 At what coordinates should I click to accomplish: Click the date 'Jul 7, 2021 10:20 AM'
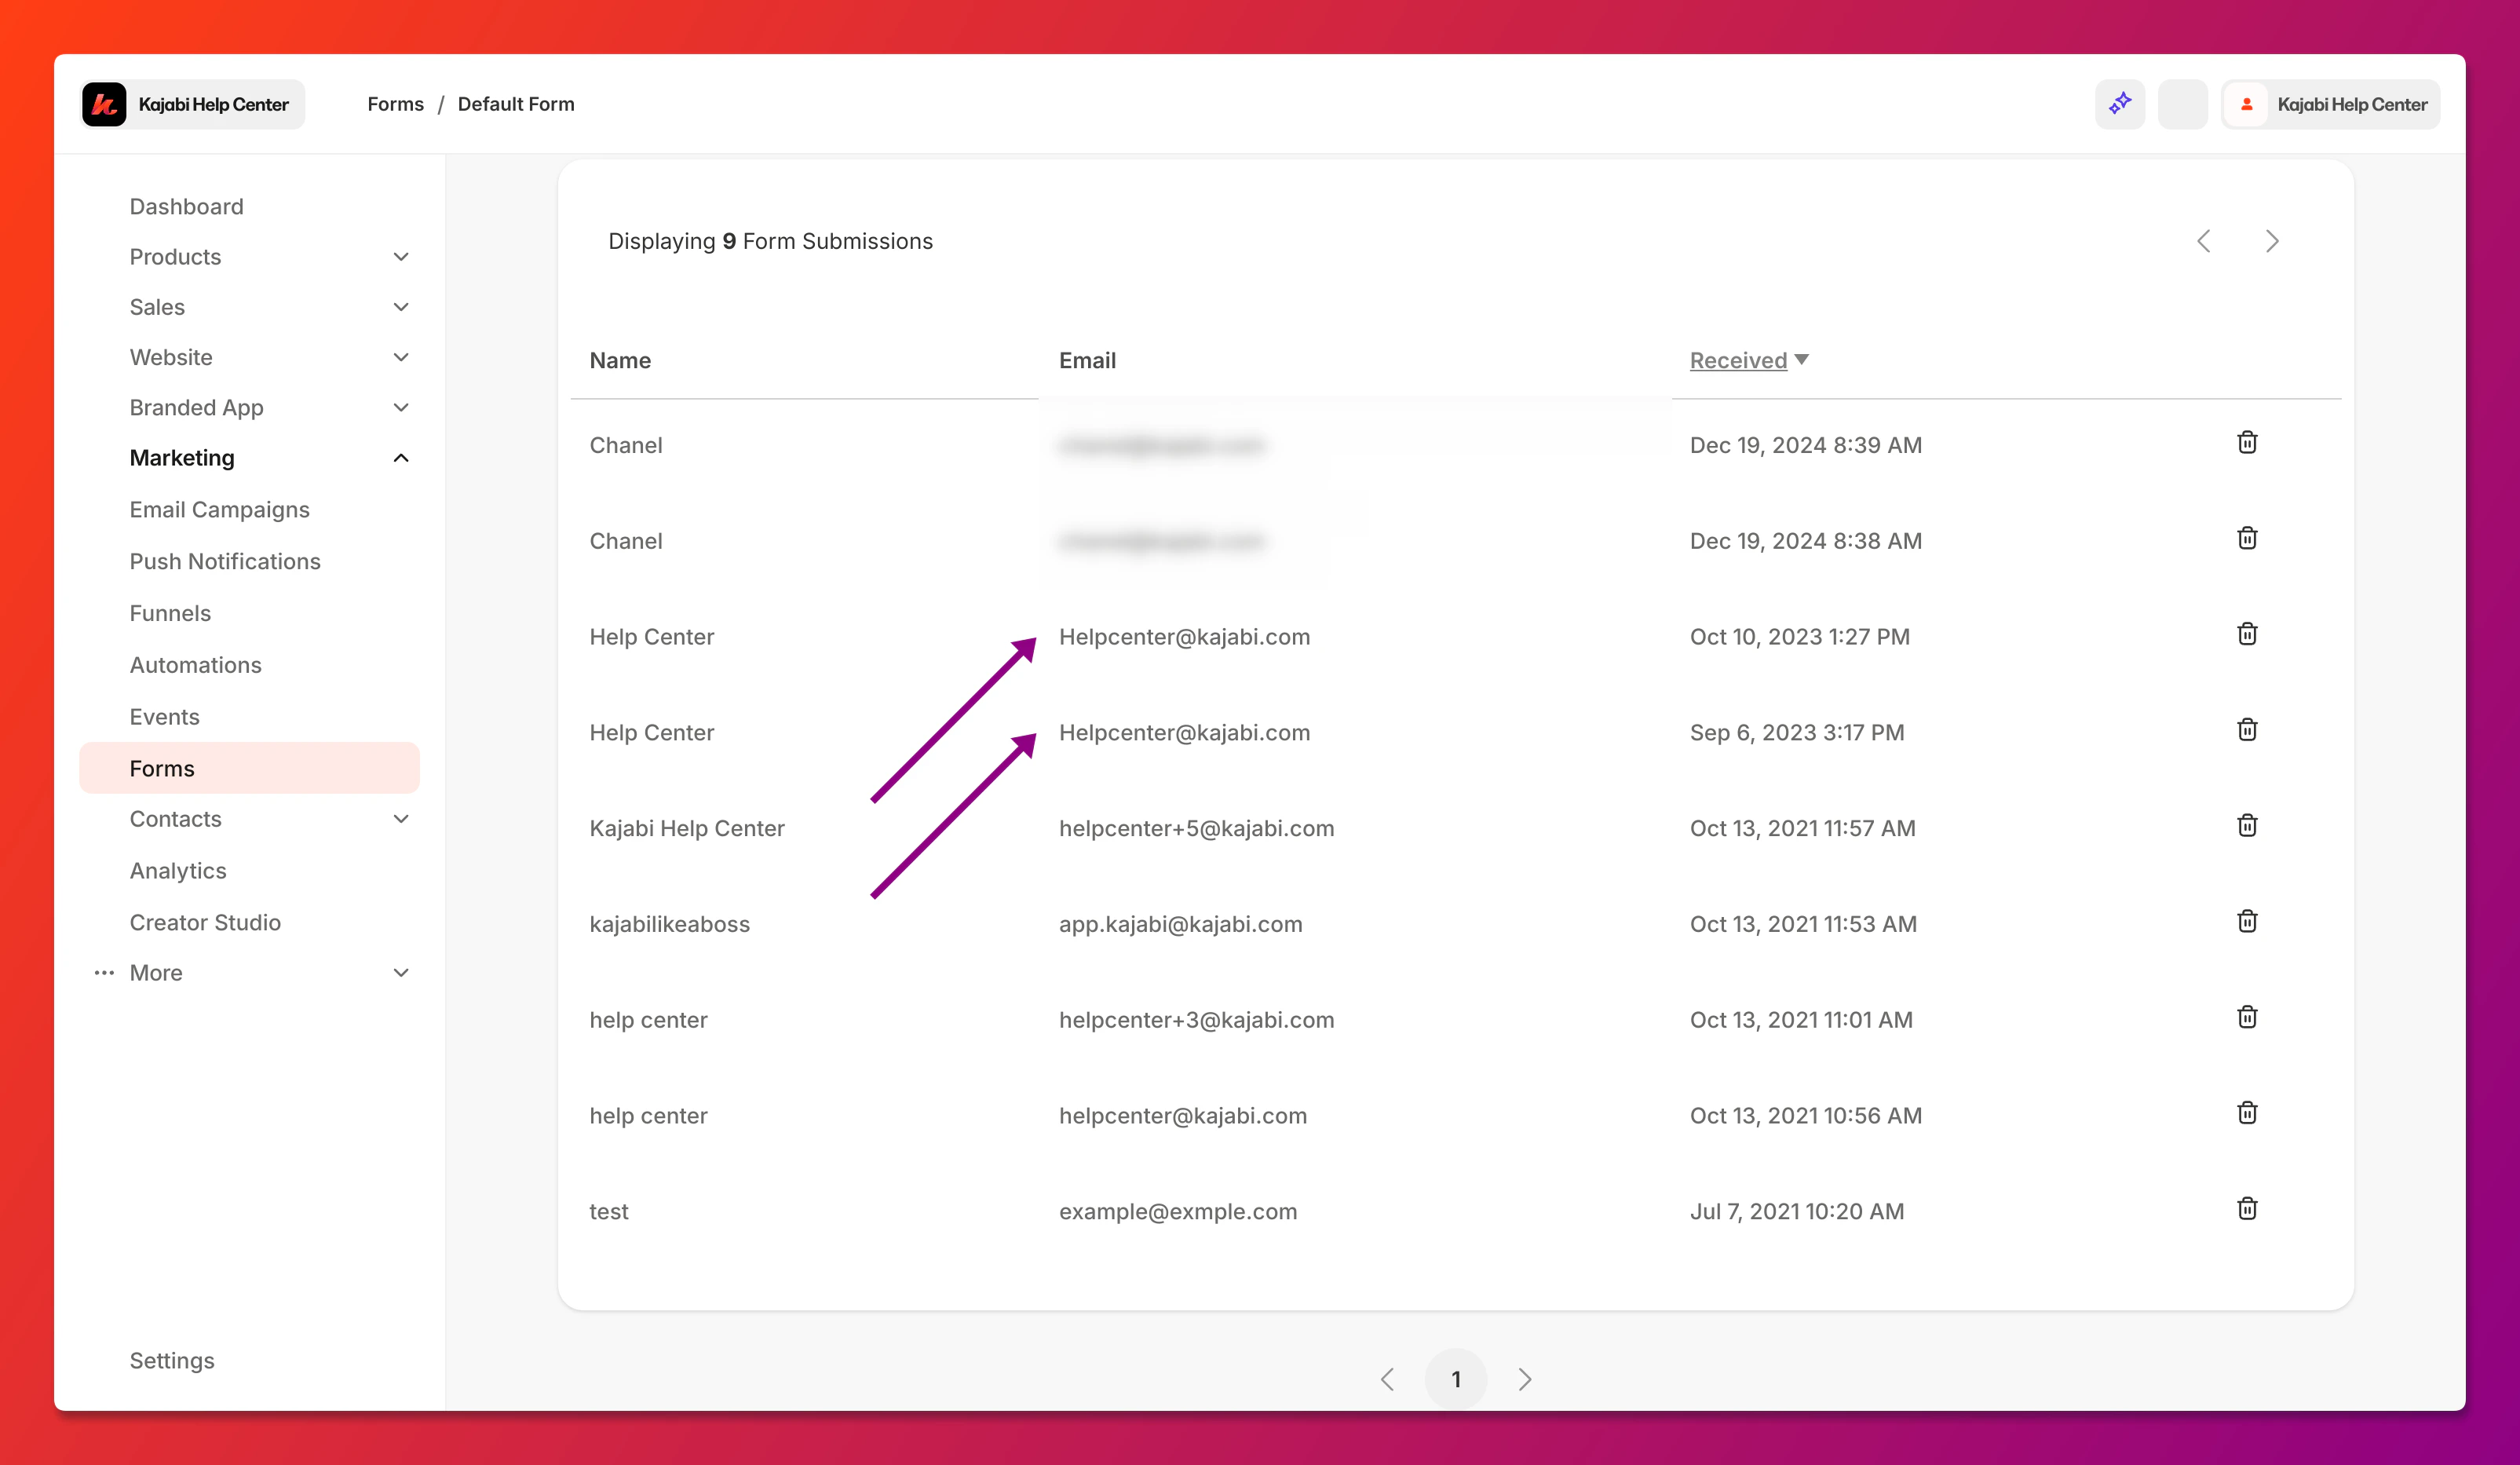coord(1797,1211)
